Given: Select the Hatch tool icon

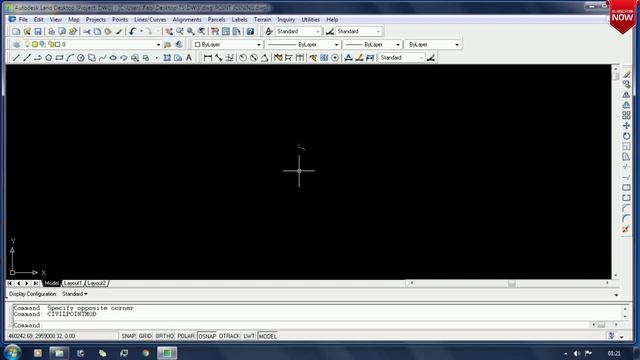Looking at the screenshot, I should [x=167, y=58].
